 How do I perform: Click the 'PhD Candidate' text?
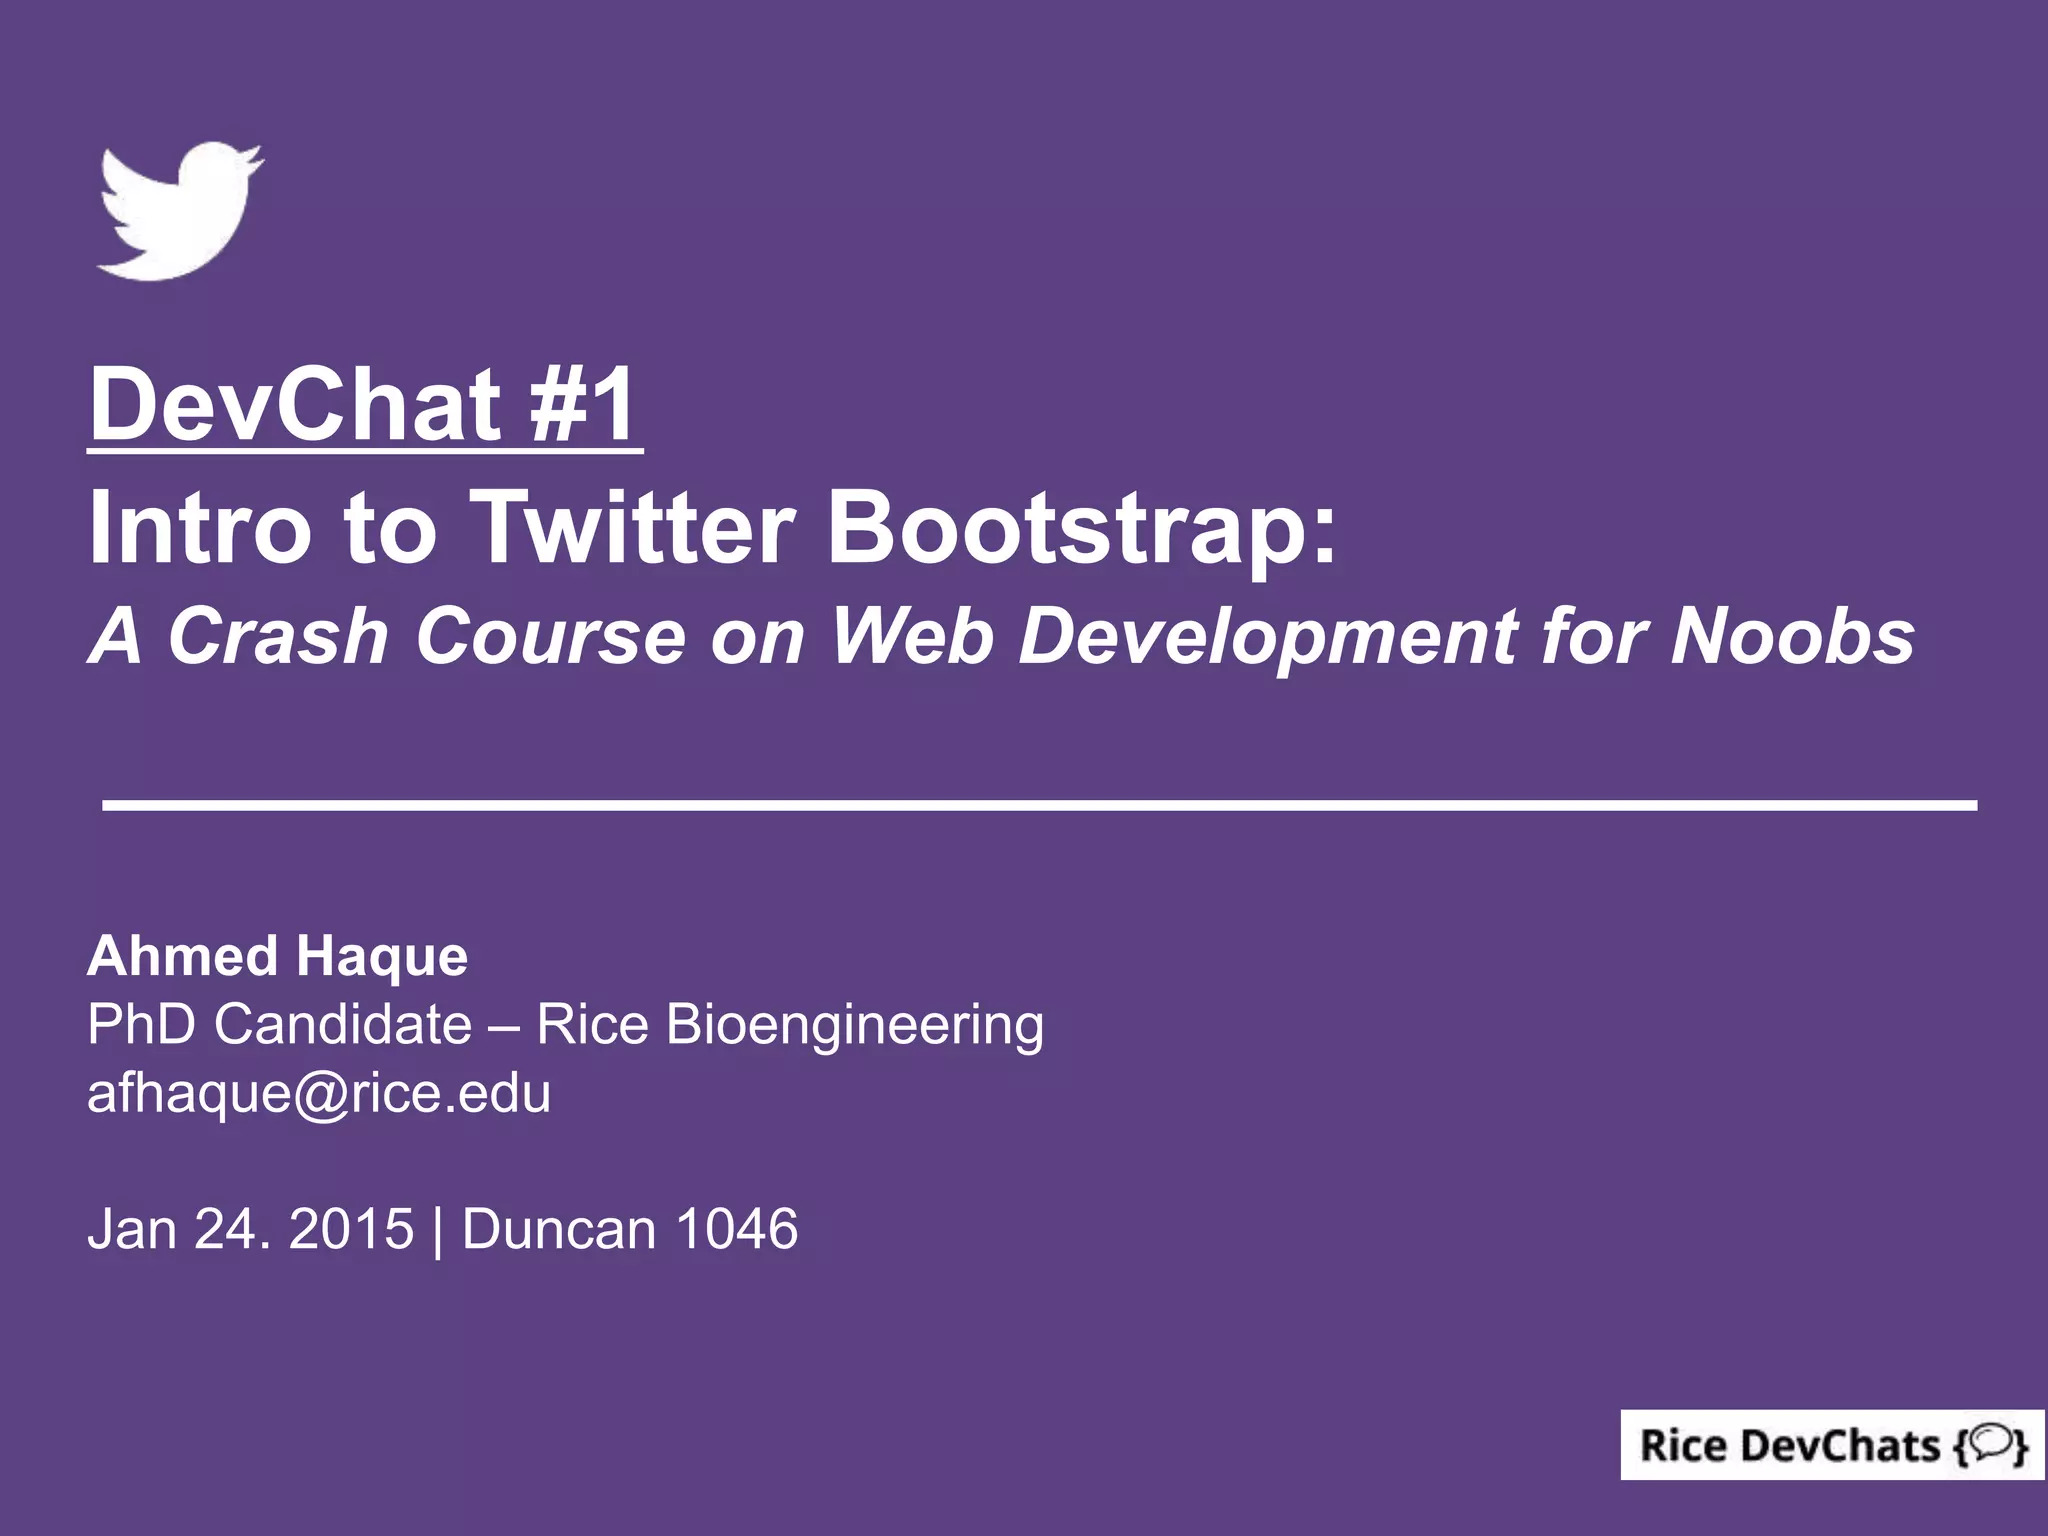click(x=280, y=1024)
